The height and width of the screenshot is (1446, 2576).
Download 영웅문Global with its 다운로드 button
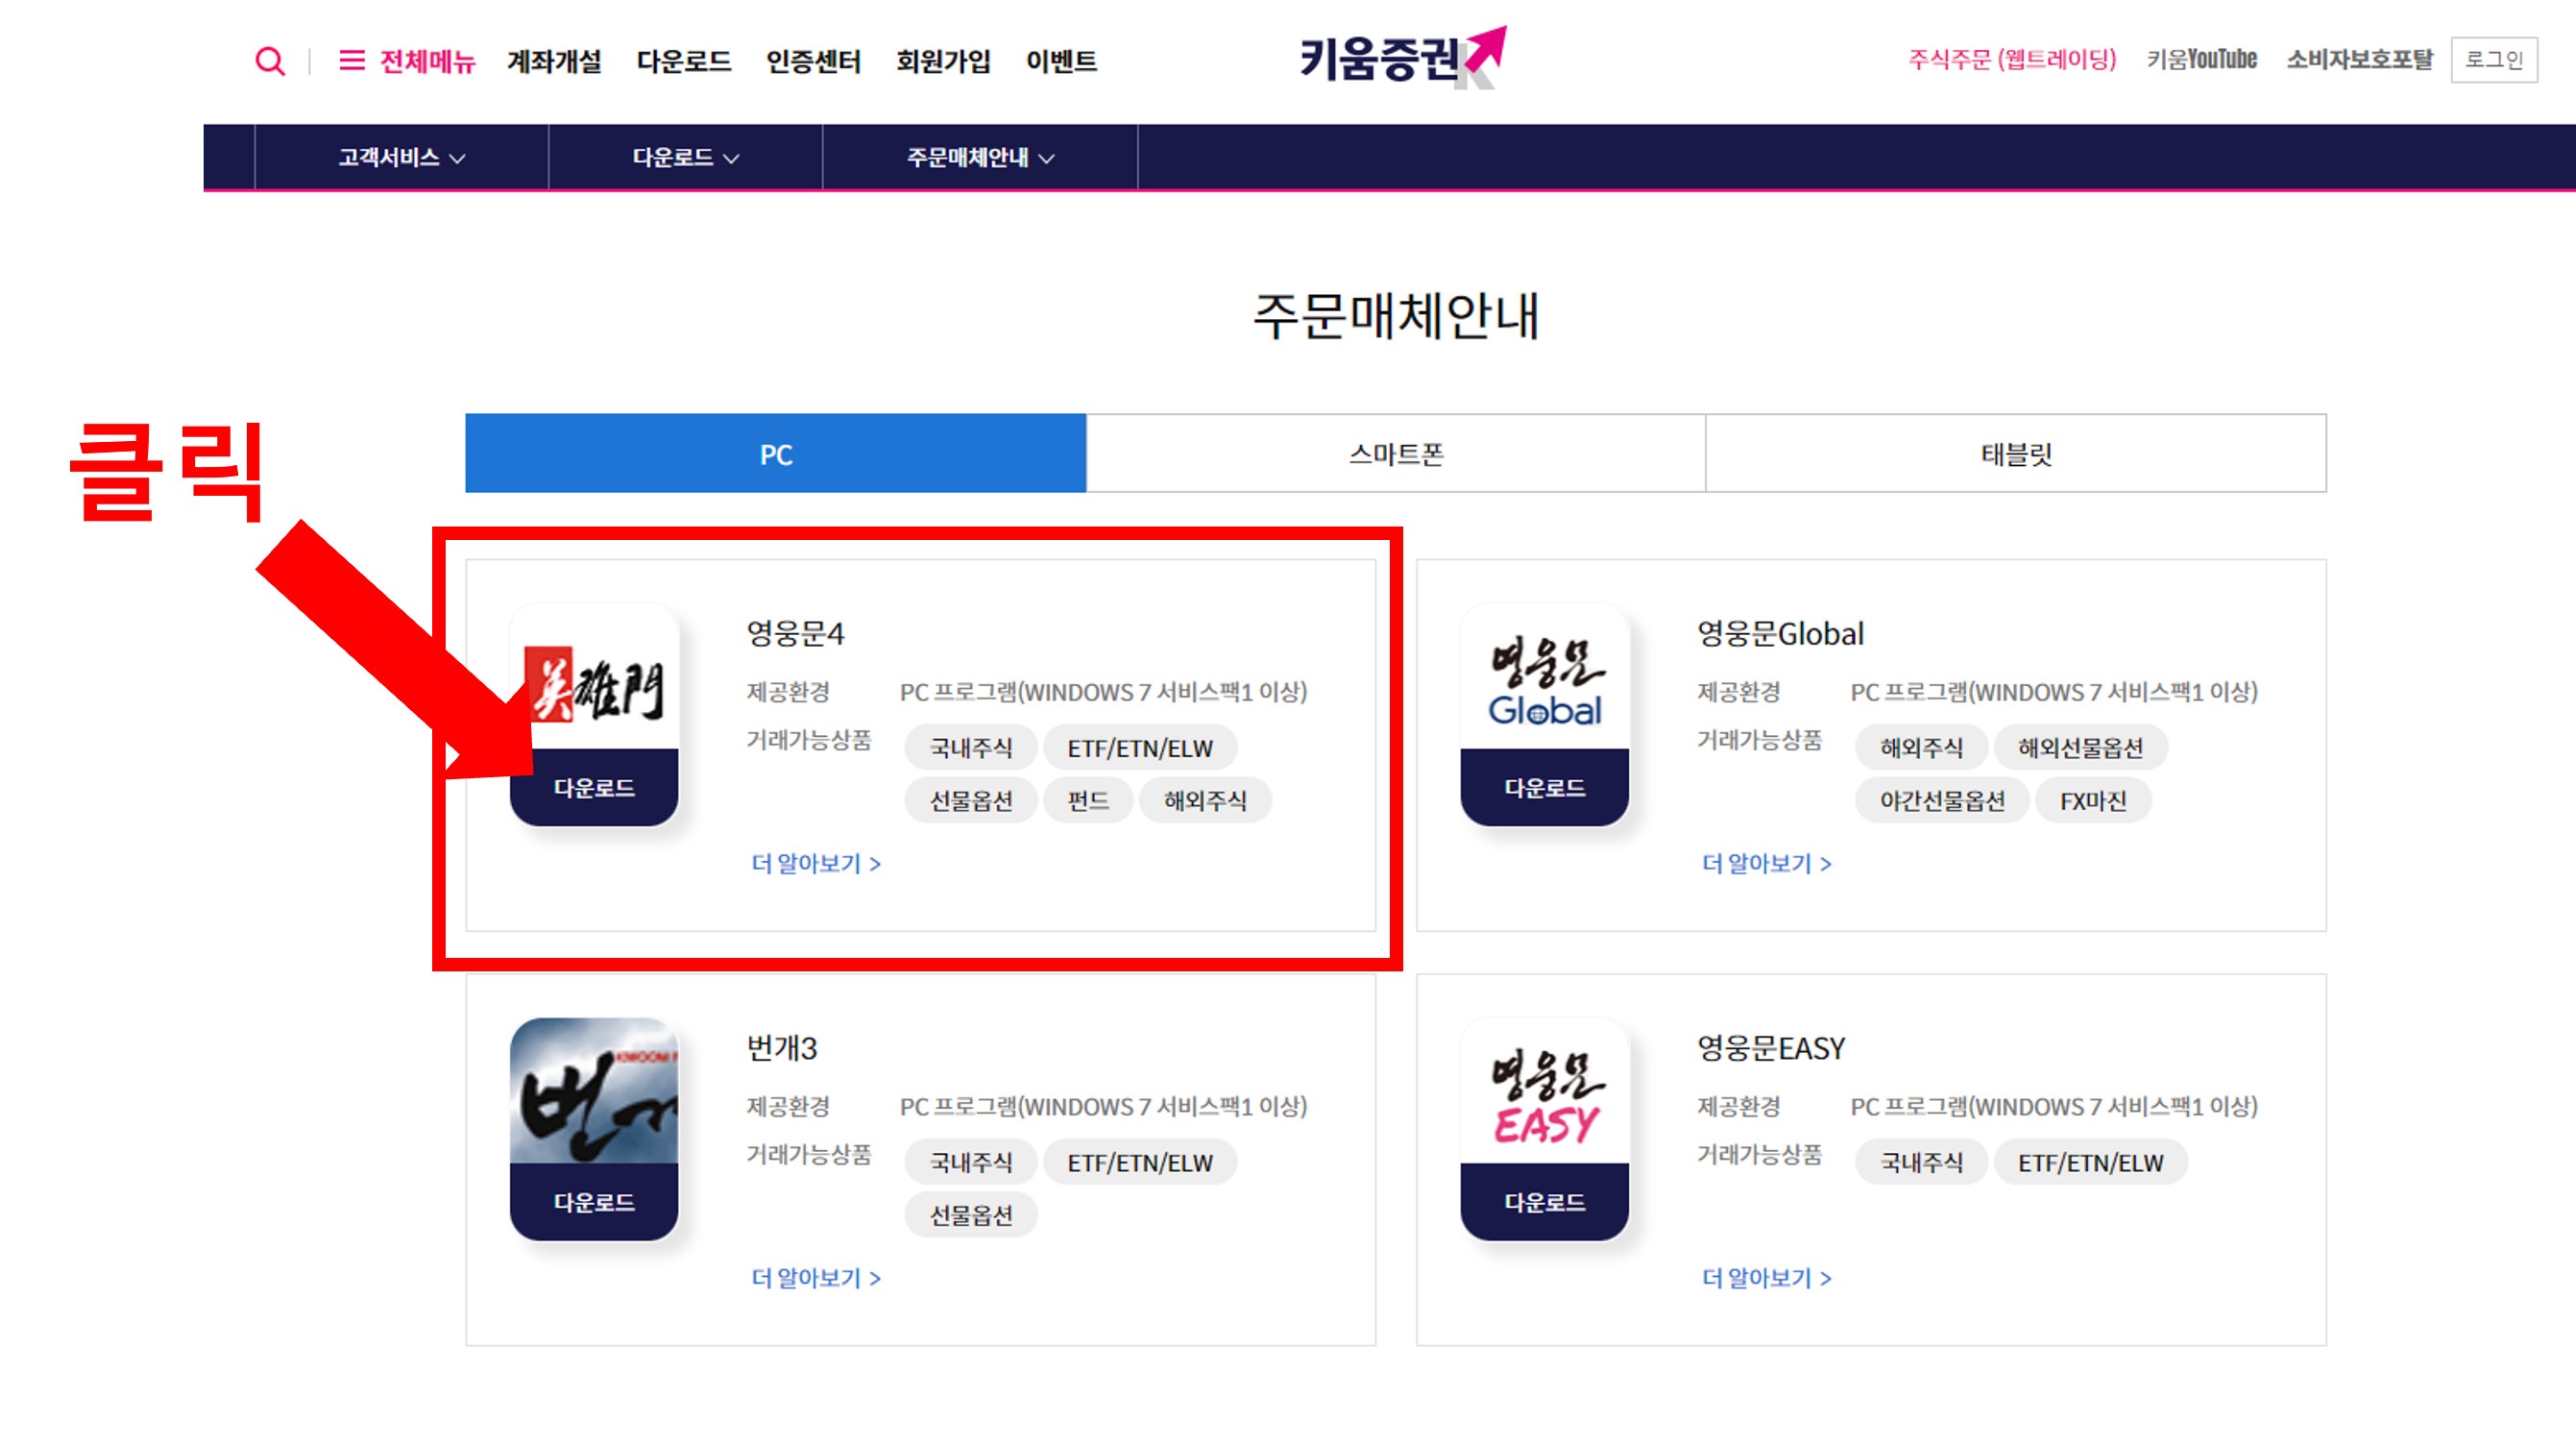(x=1544, y=788)
